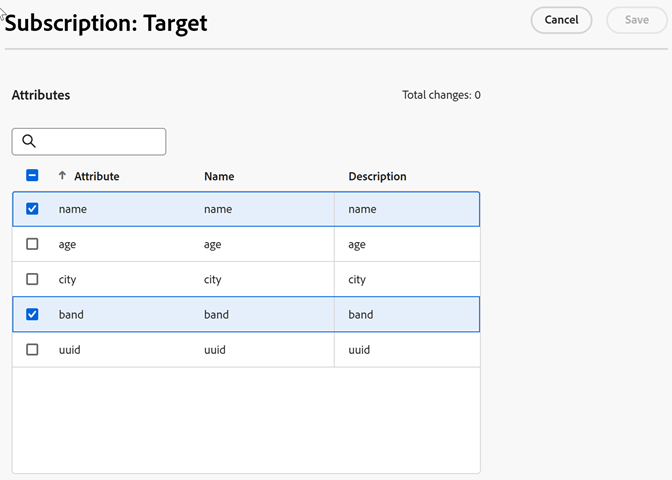Select the city row's Description cell
This screenshot has height=480, width=672.
(357, 279)
